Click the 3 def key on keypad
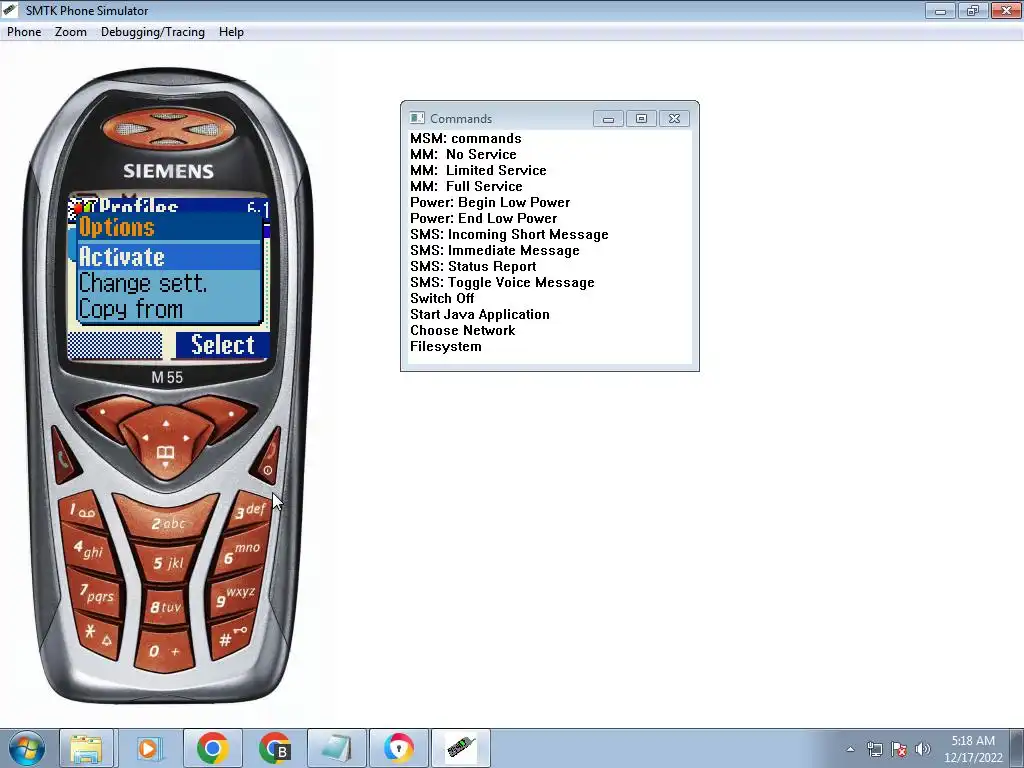Image resolution: width=1024 pixels, height=768 pixels. tap(251, 510)
